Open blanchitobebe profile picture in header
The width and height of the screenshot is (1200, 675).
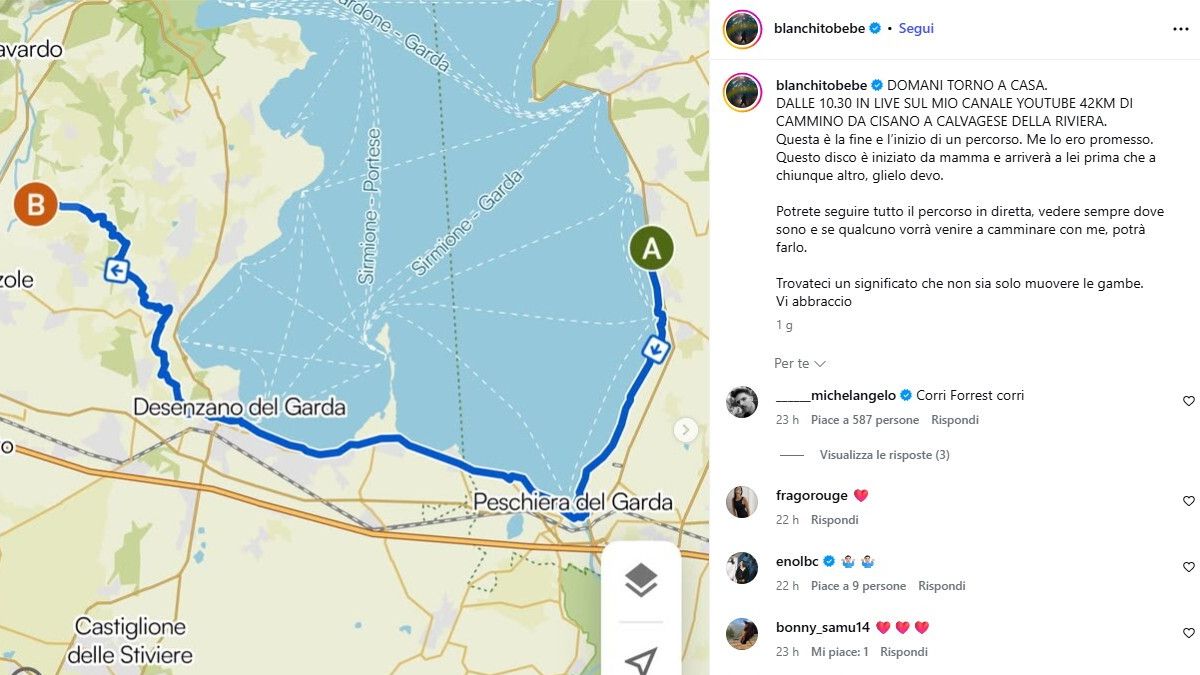pyautogui.click(x=742, y=29)
